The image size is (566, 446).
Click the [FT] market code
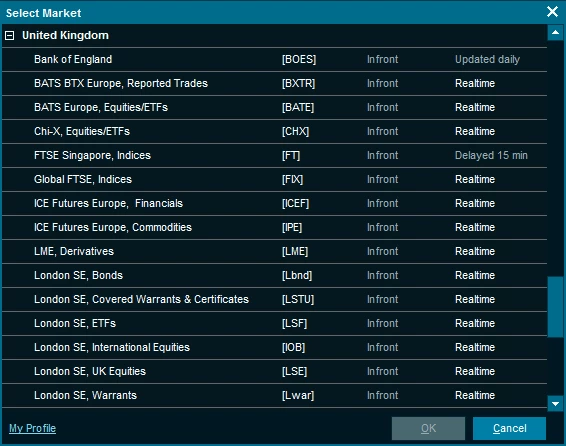(x=291, y=156)
